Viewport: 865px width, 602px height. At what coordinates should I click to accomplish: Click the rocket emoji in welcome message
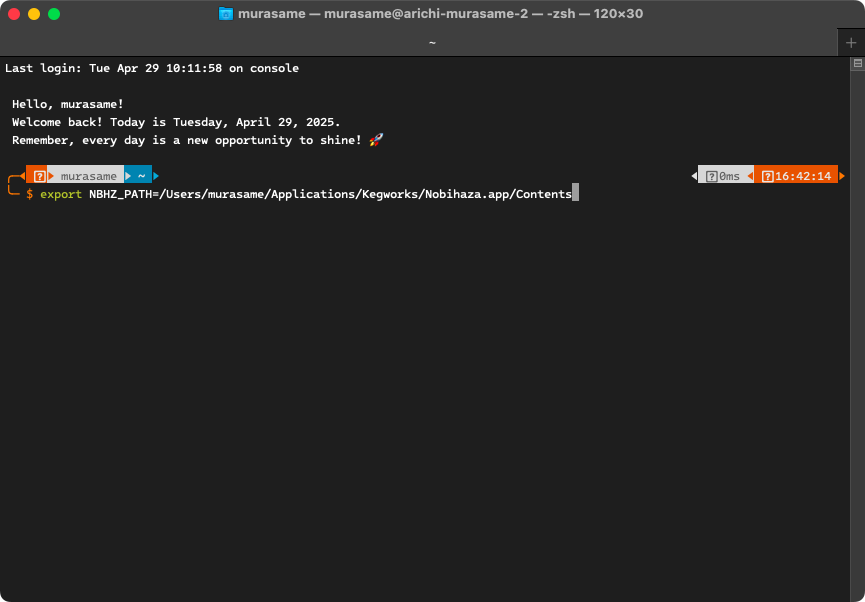376,140
